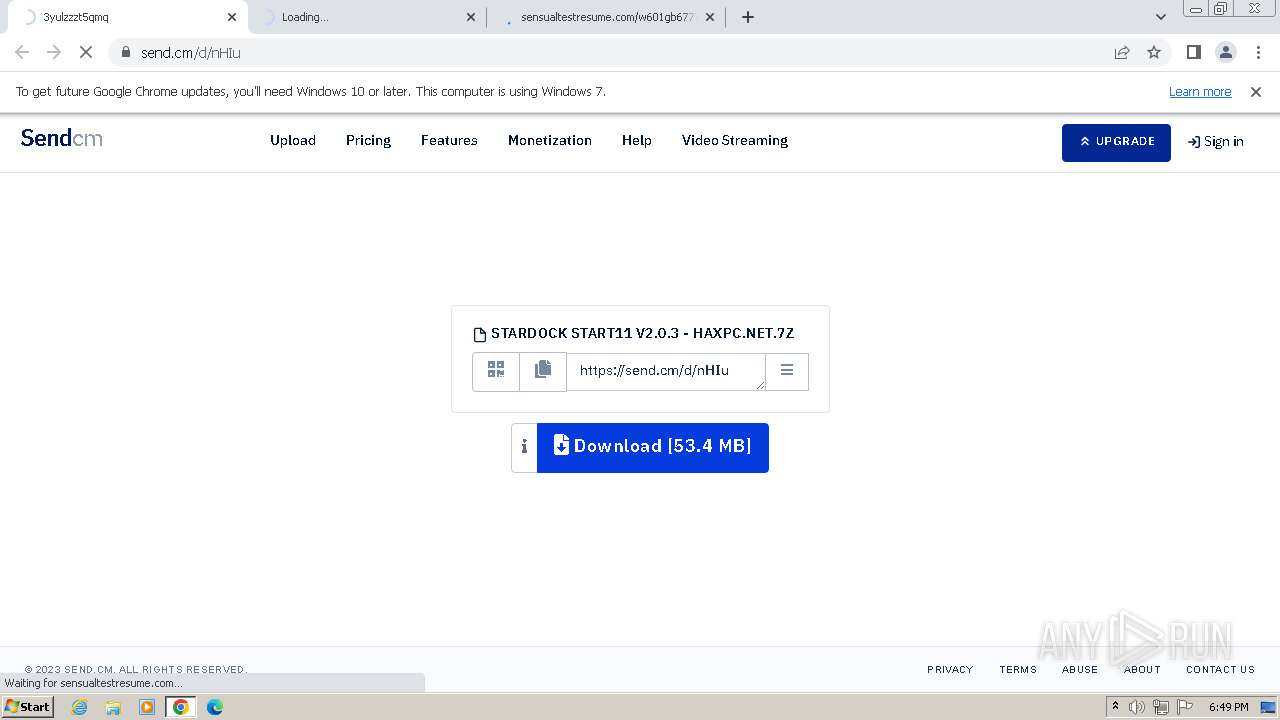Show hidden system tray icons

pyautogui.click(x=1115, y=707)
